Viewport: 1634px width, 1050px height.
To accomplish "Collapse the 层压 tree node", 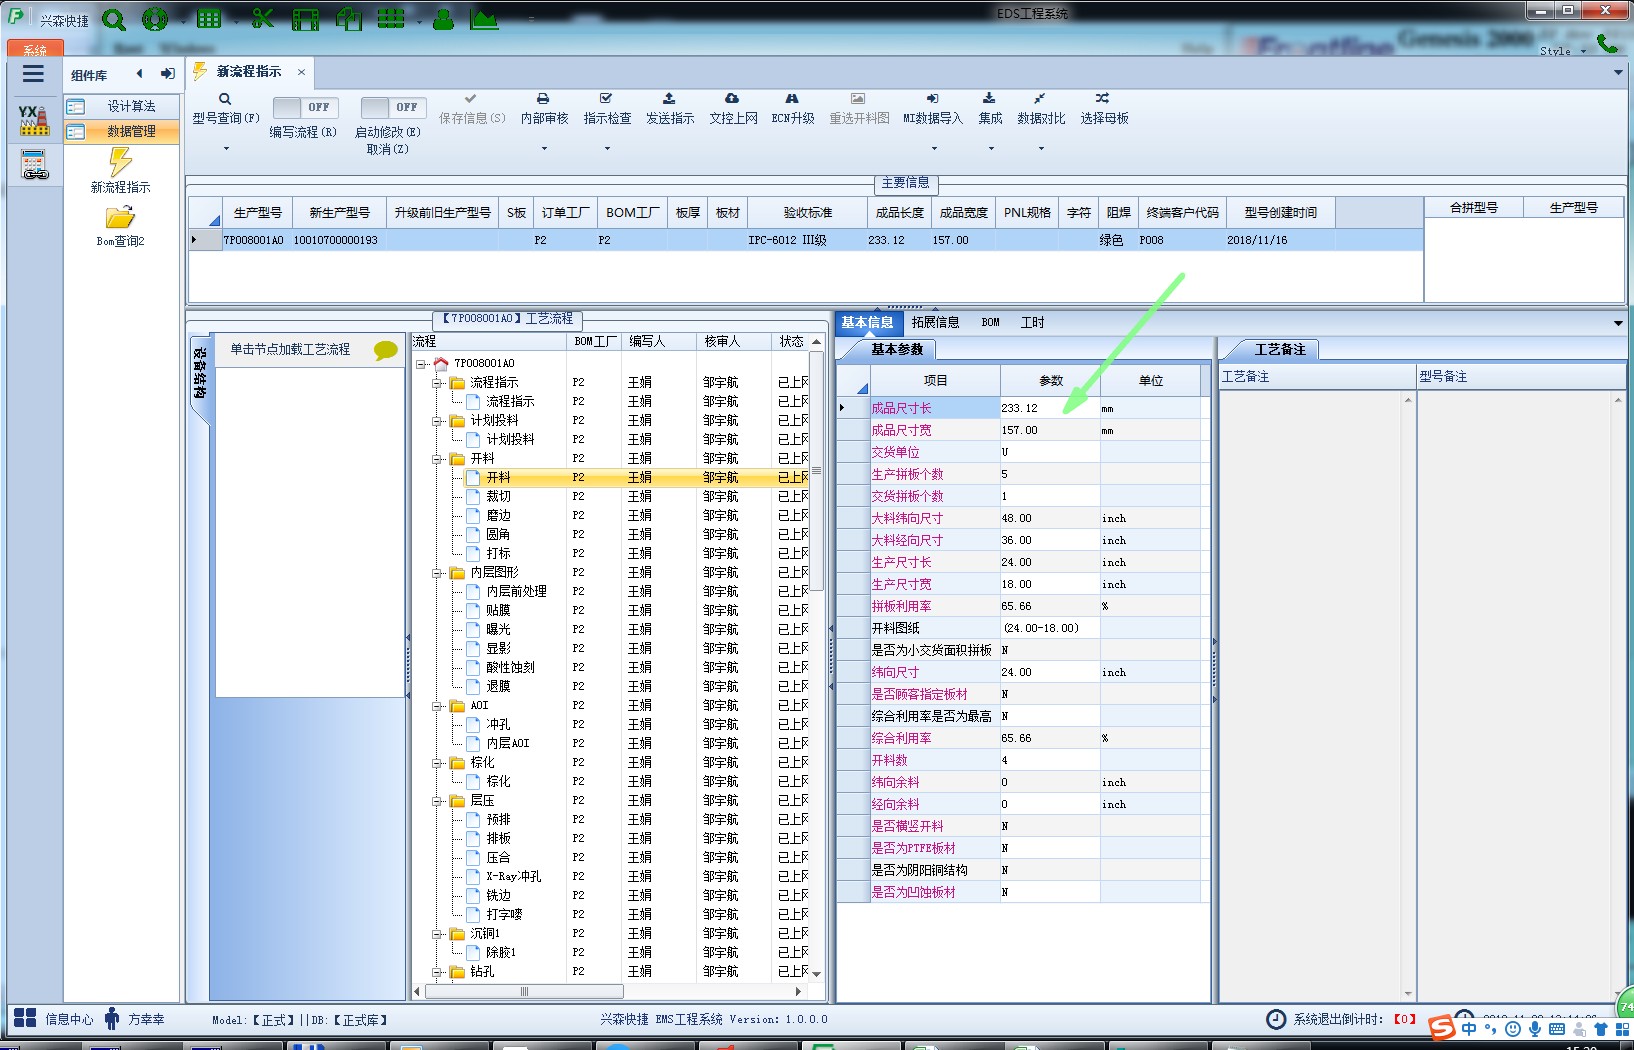I will point(438,801).
